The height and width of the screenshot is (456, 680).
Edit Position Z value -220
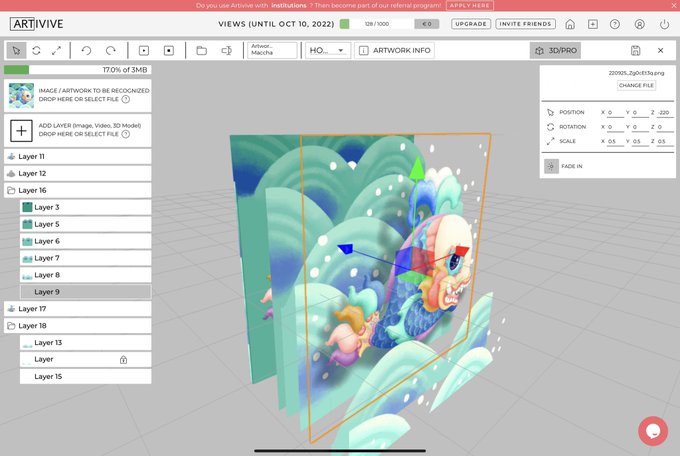[665, 112]
